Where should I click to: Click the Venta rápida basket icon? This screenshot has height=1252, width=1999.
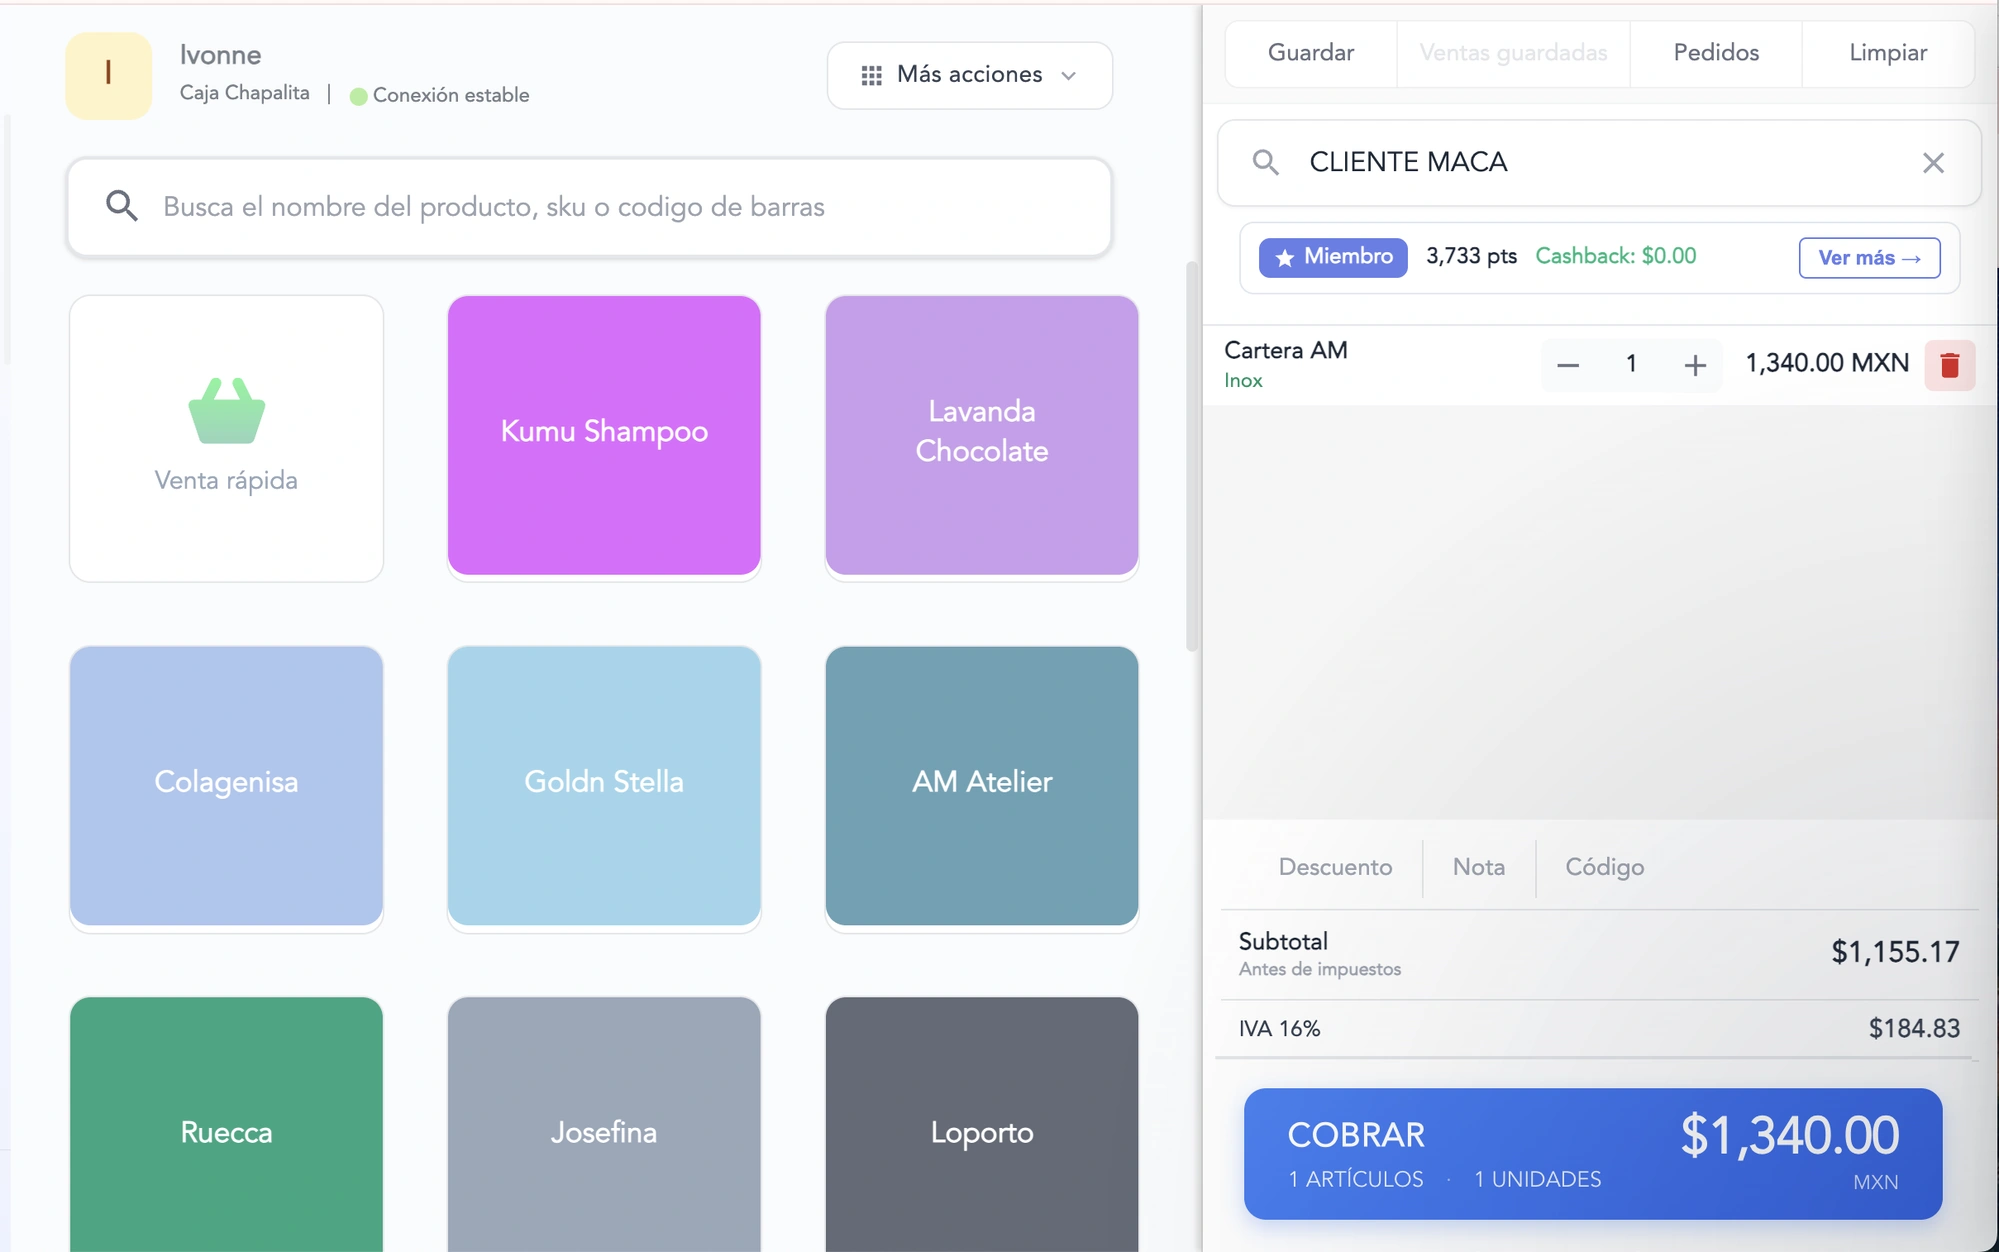pyautogui.click(x=226, y=411)
